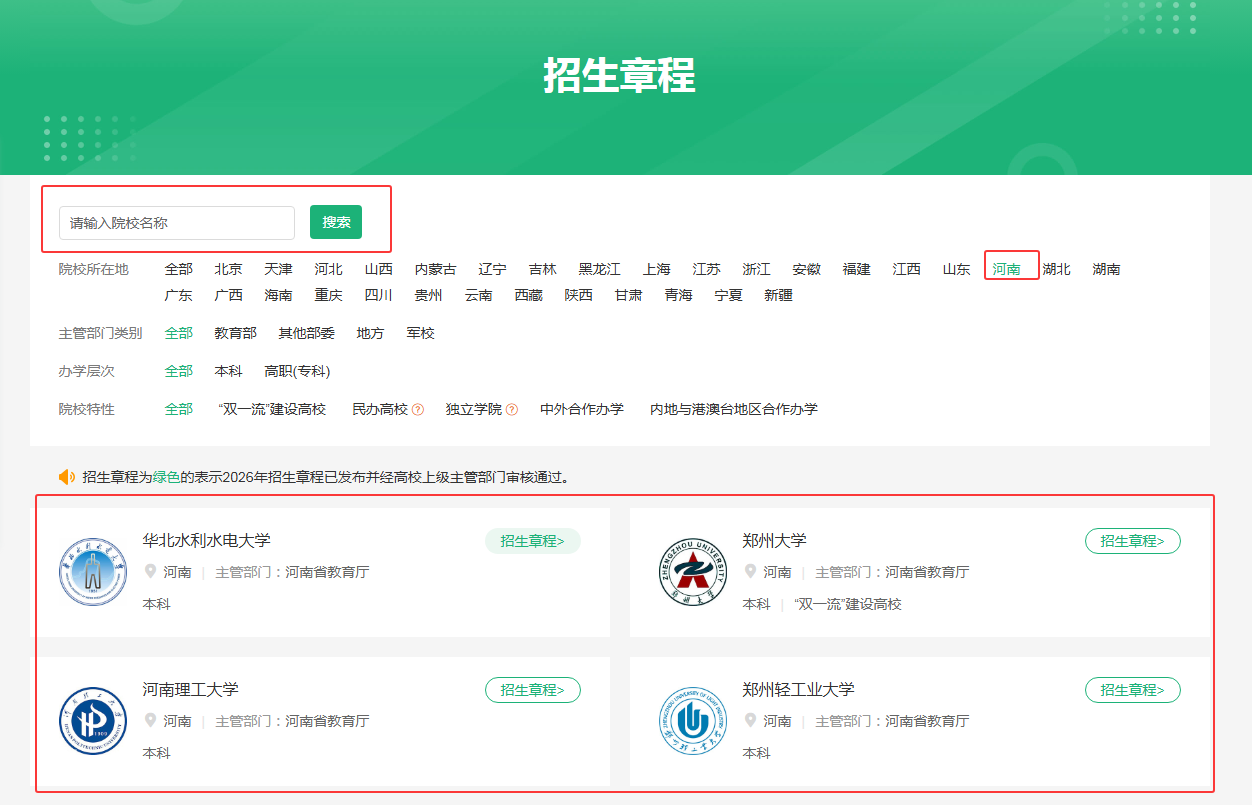Filter schools by 吉林

pyautogui.click(x=543, y=269)
